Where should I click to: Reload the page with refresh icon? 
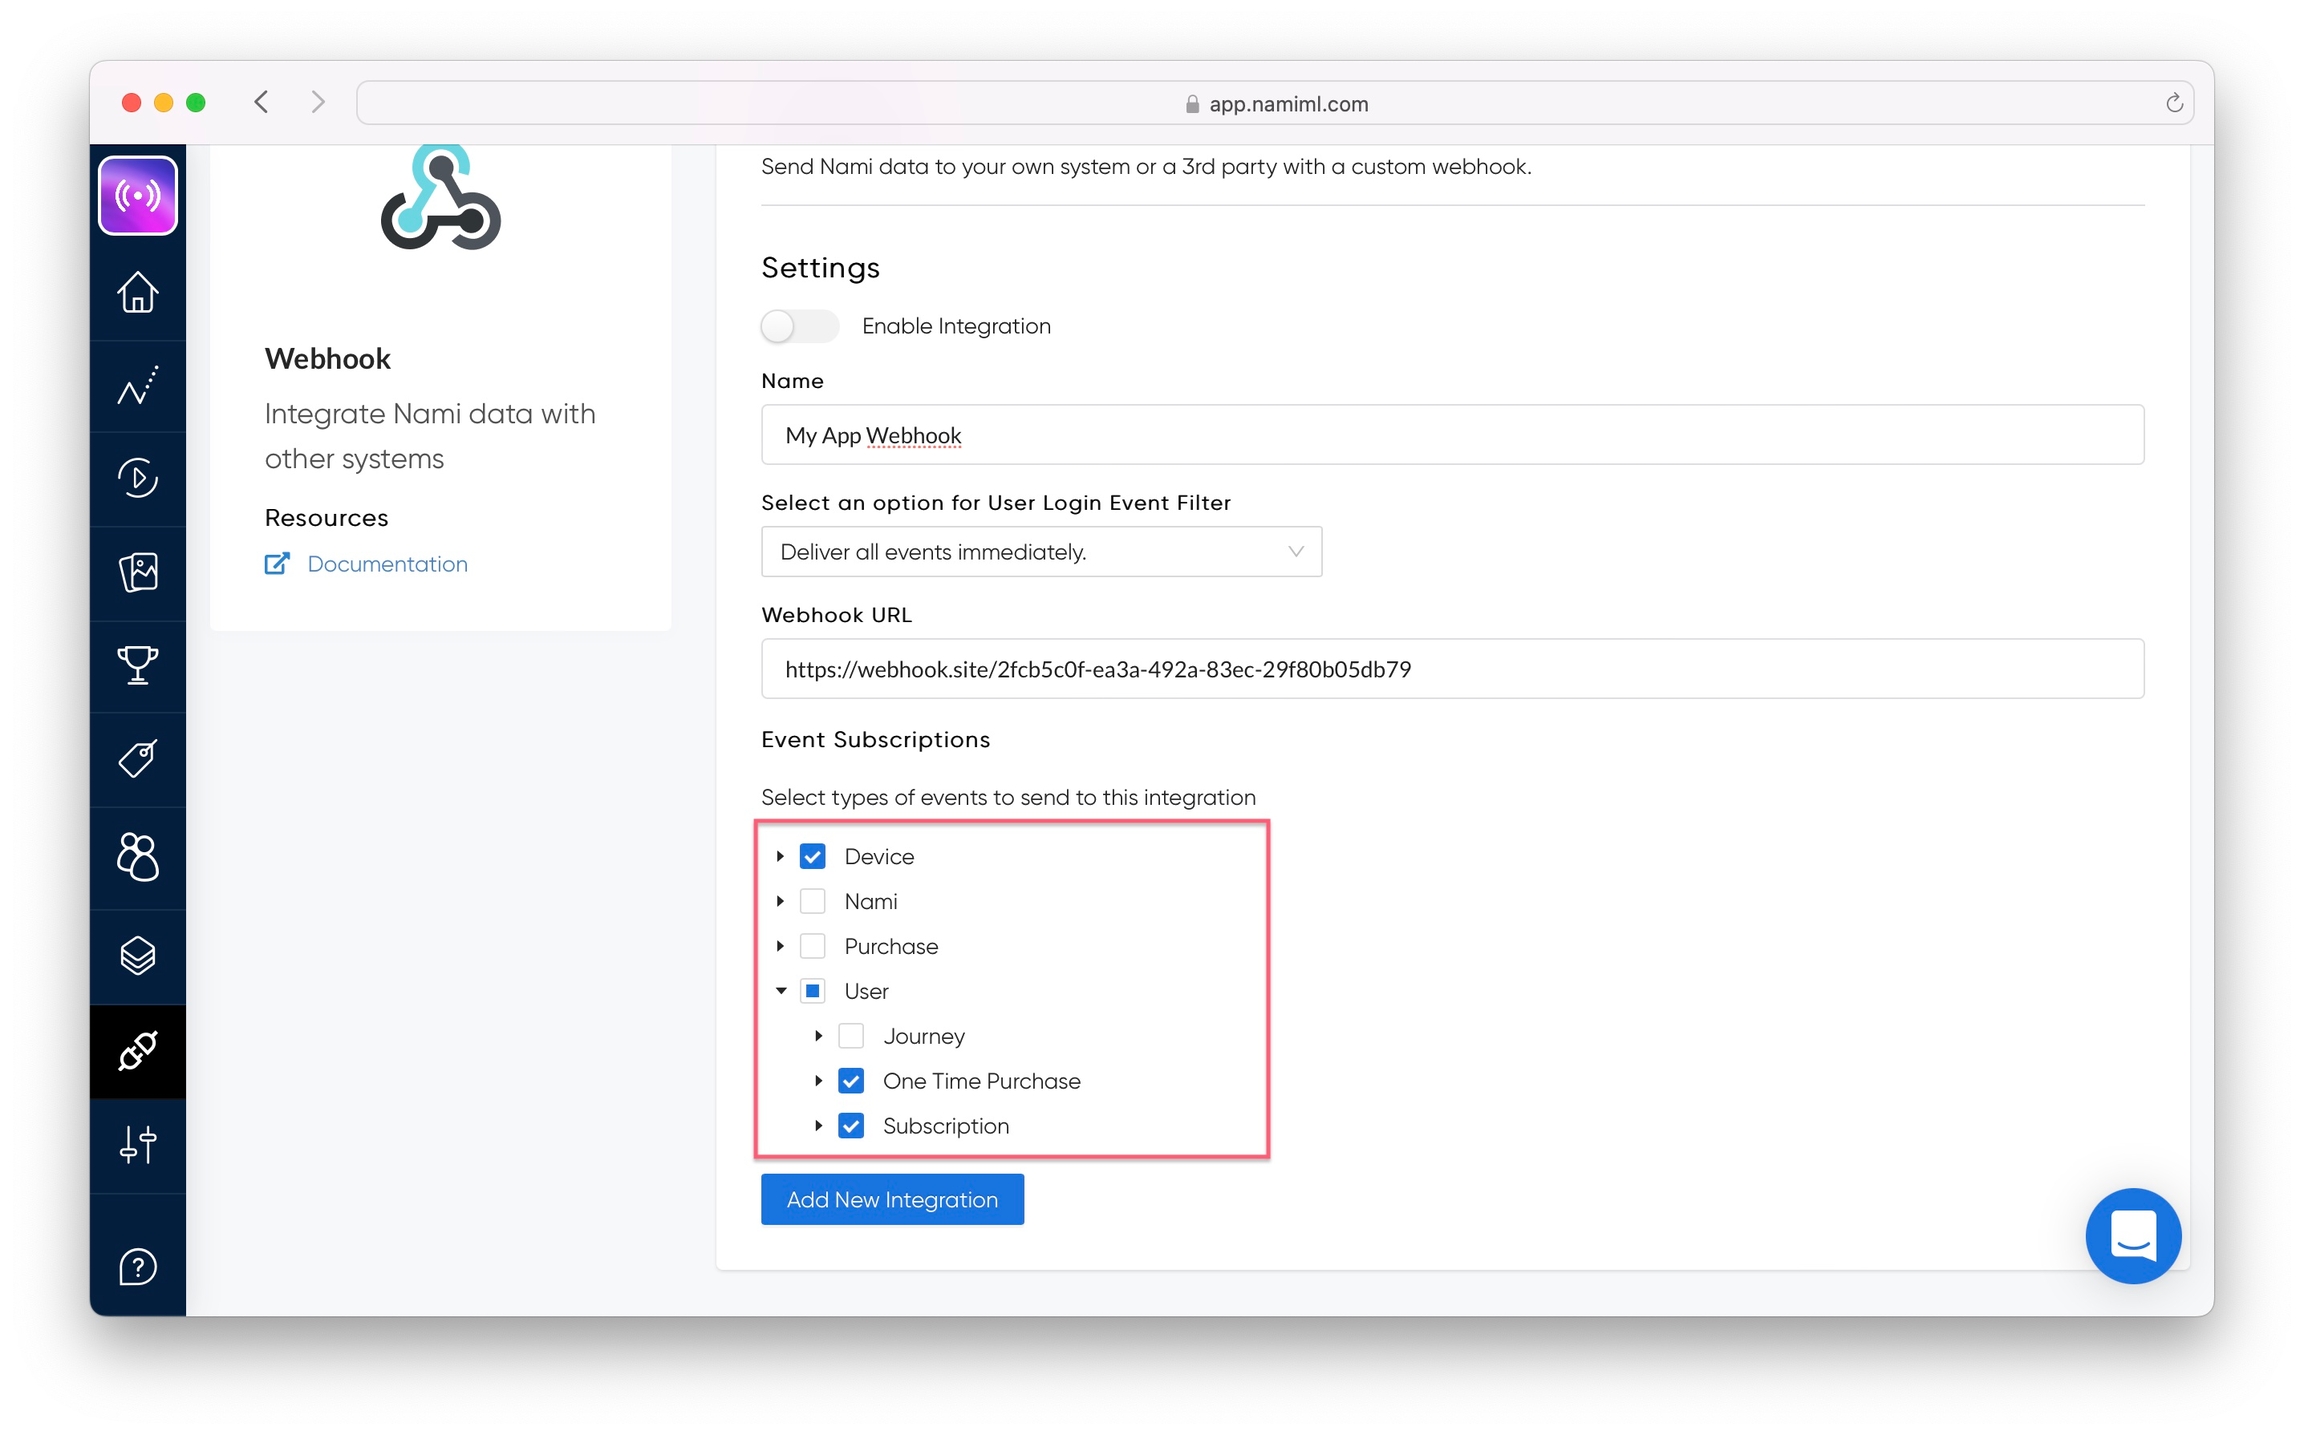(2174, 103)
